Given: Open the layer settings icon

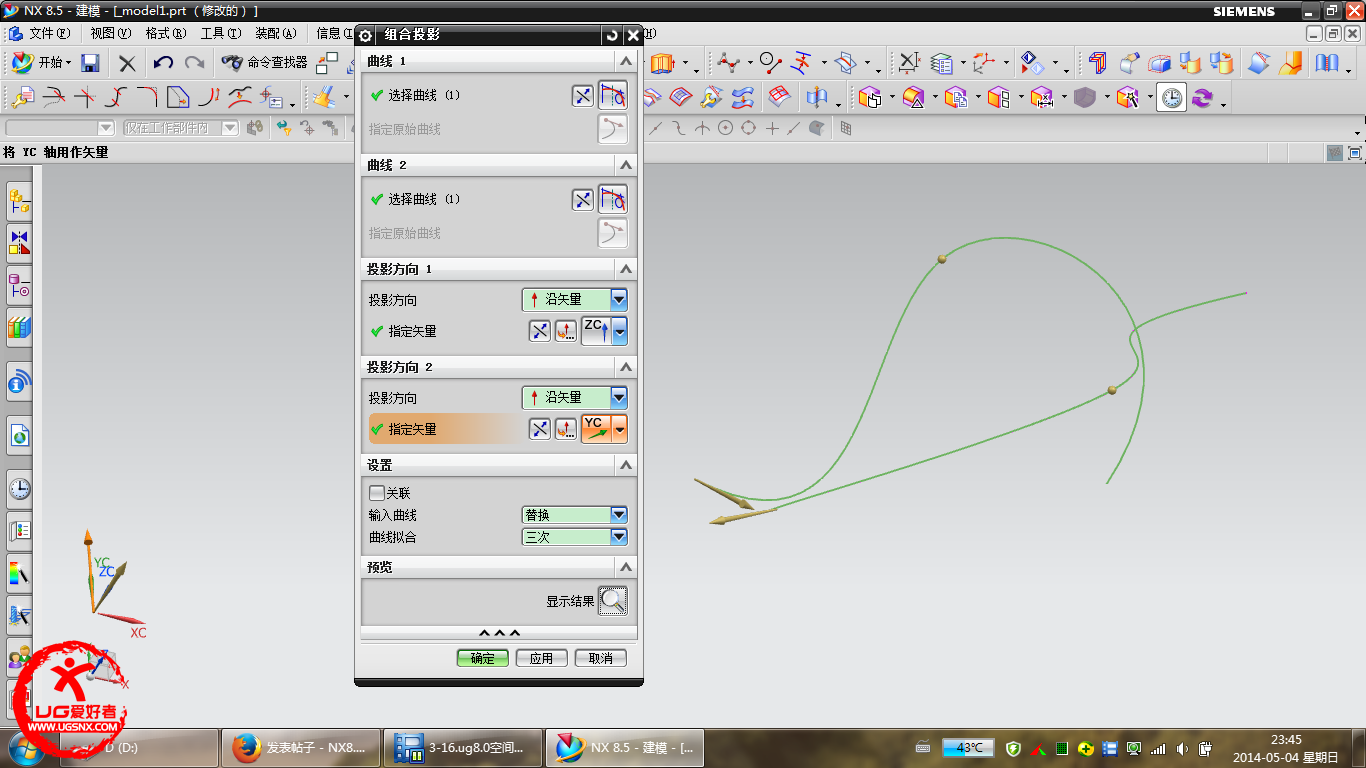Looking at the screenshot, I should click(941, 63).
